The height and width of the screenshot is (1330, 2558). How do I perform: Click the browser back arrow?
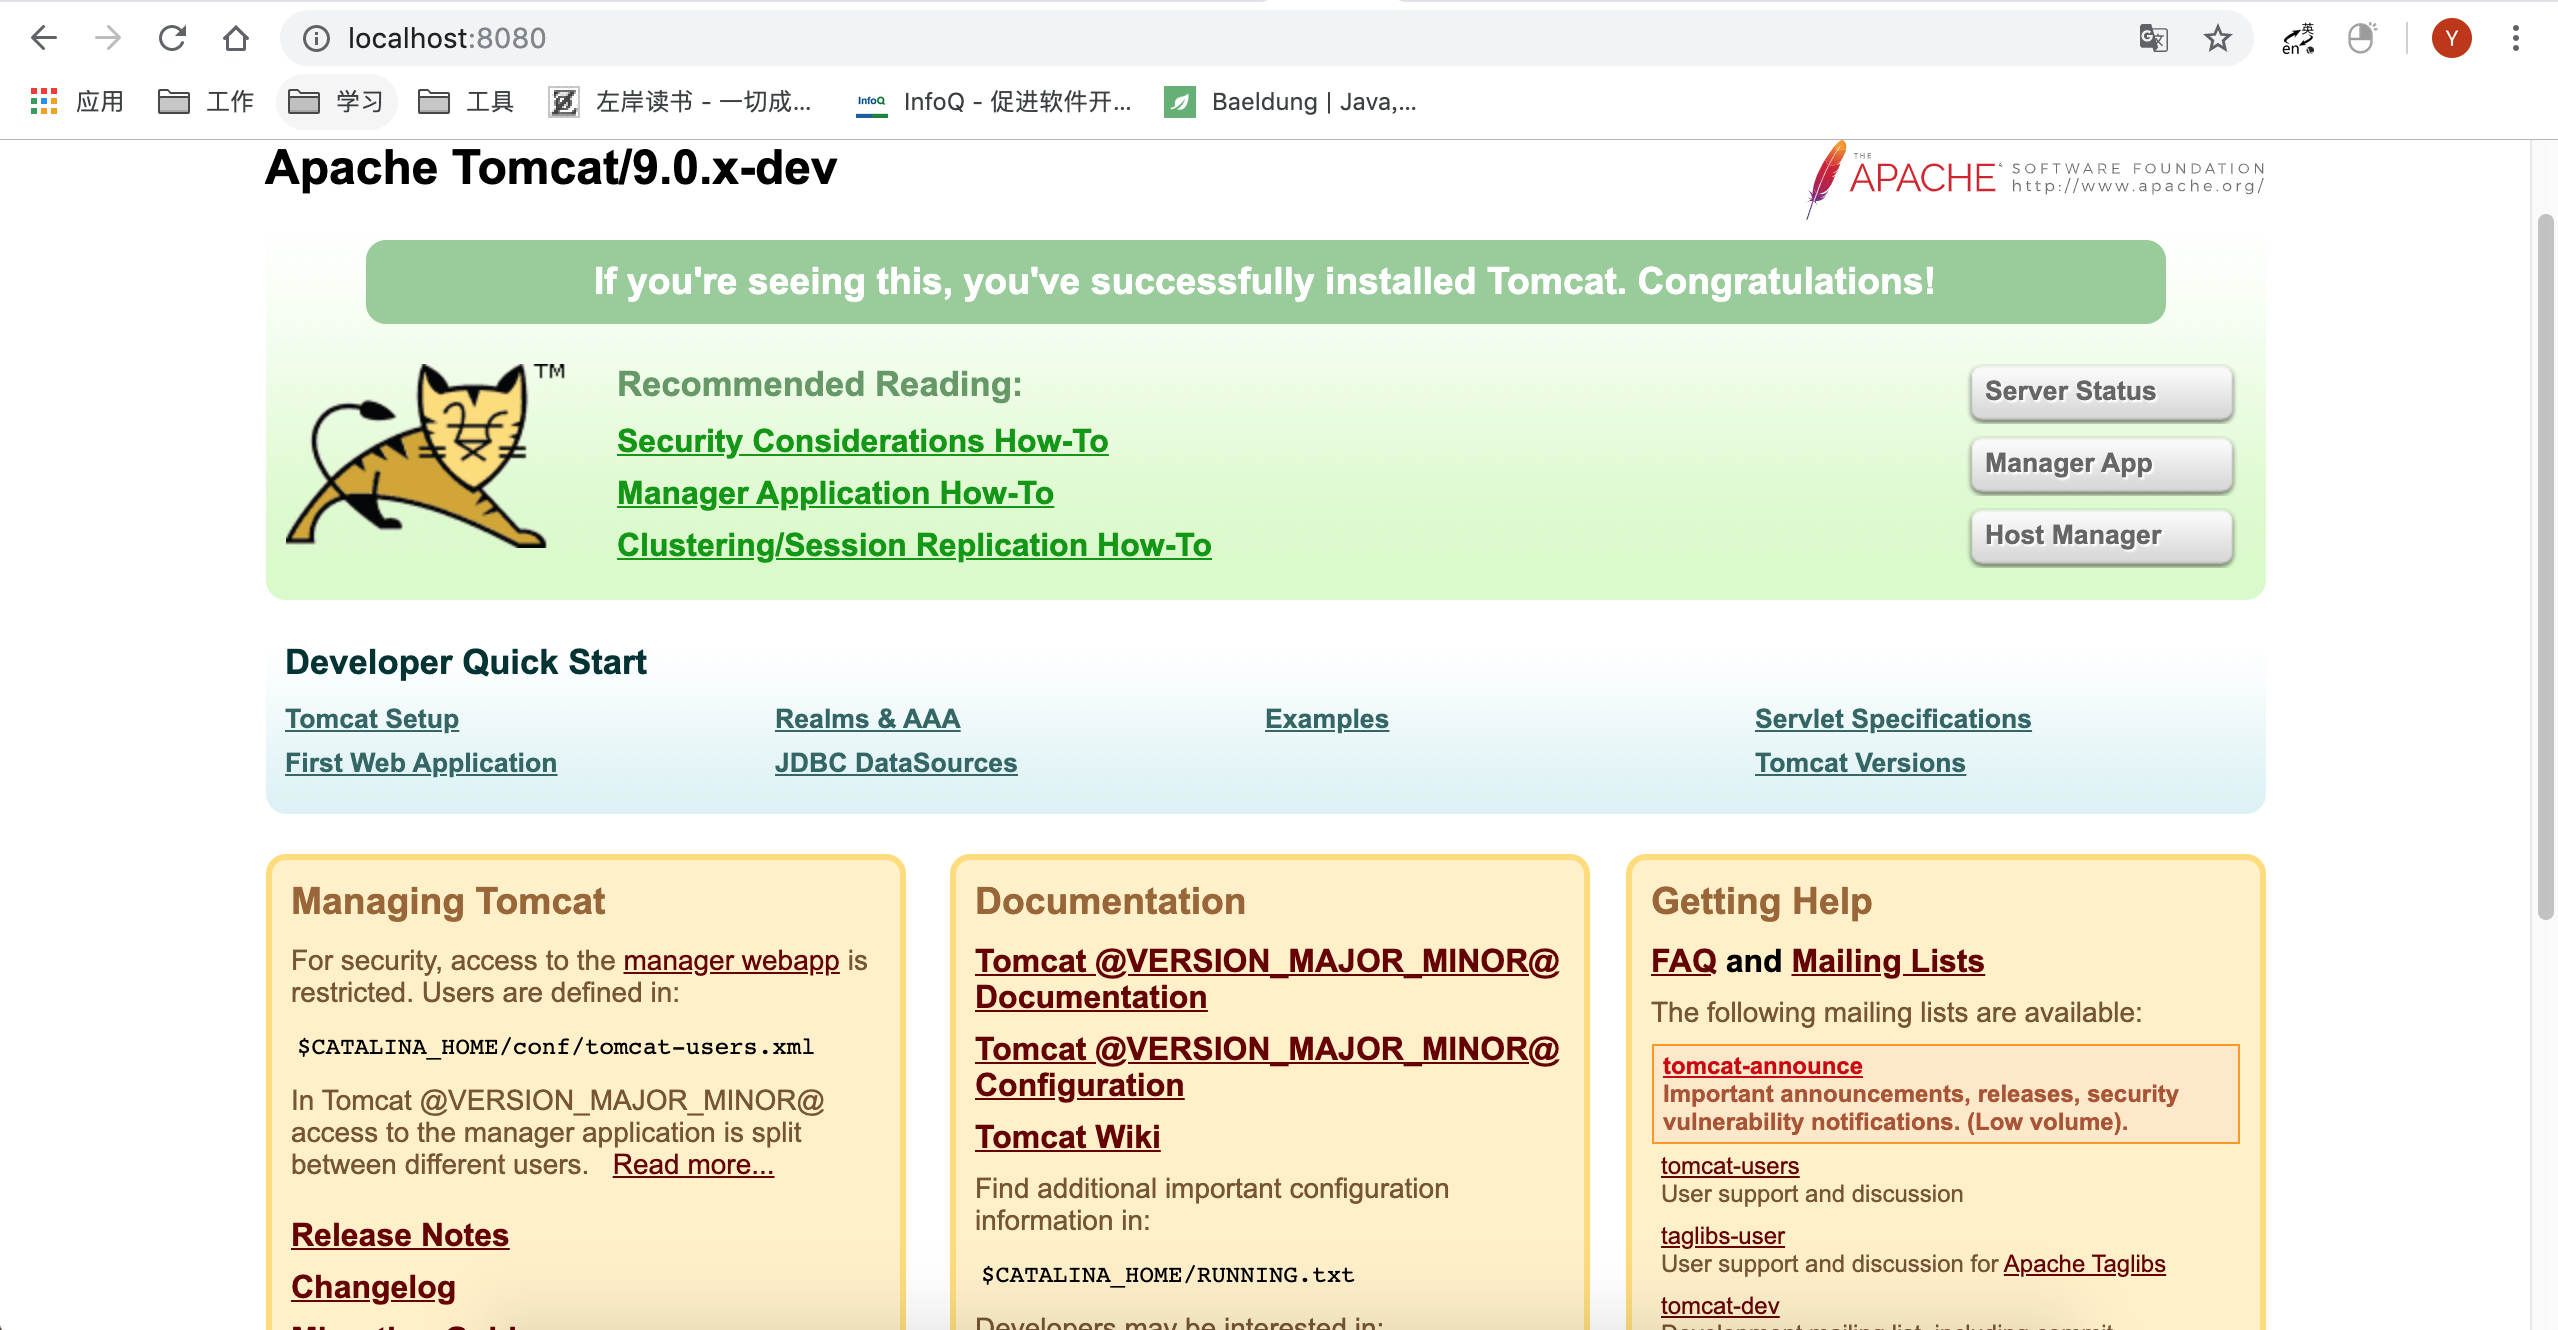[x=44, y=38]
